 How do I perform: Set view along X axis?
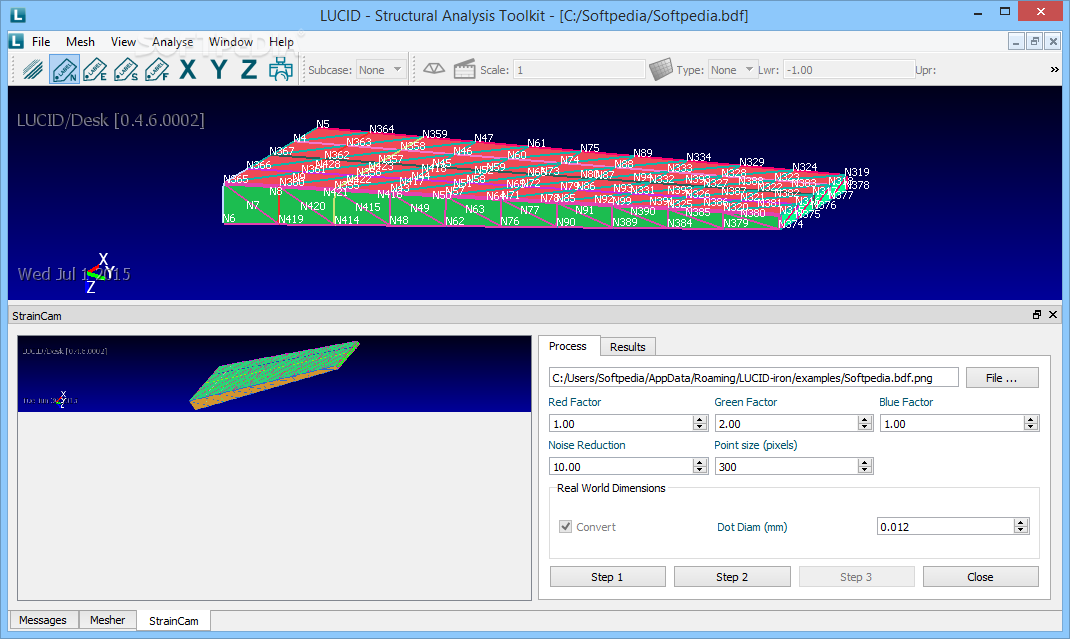188,70
